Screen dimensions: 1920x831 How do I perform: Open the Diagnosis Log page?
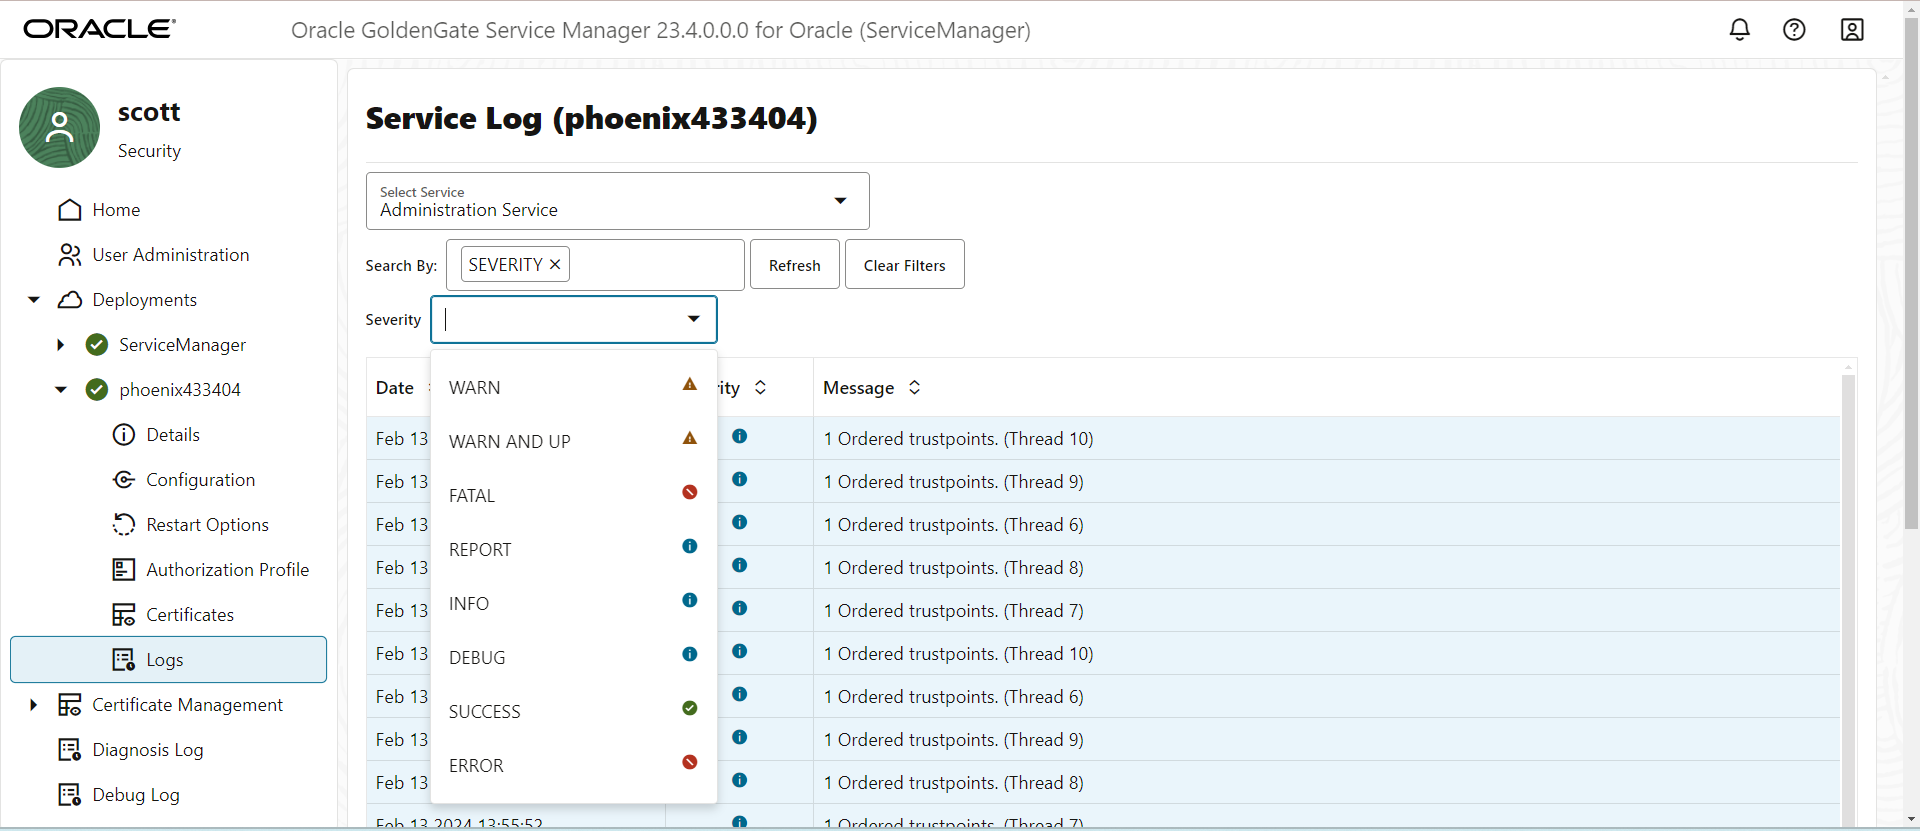pos(148,750)
